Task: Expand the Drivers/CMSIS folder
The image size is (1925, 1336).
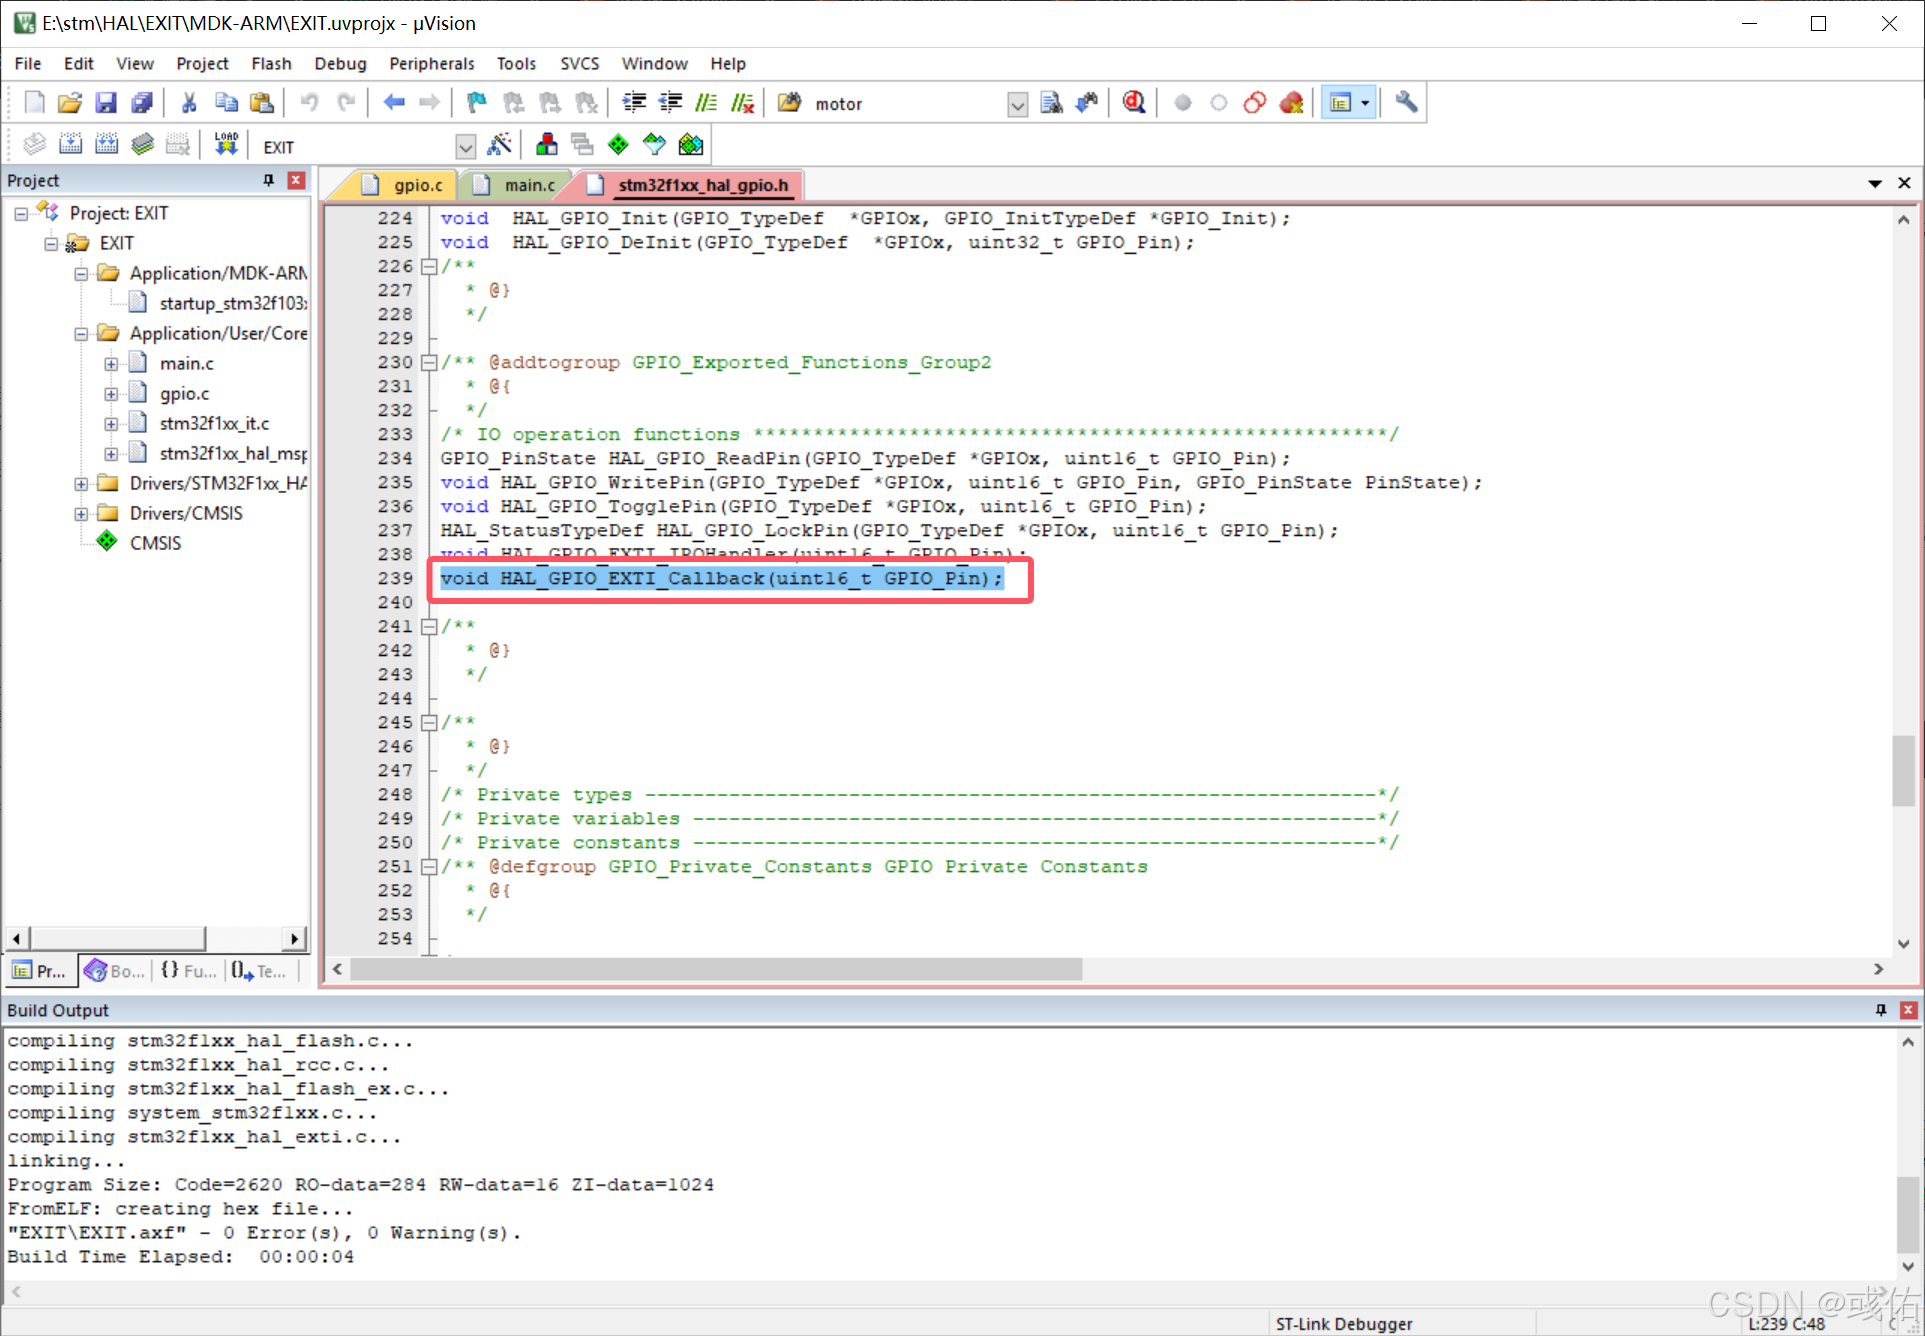Action: pyautogui.click(x=81, y=514)
